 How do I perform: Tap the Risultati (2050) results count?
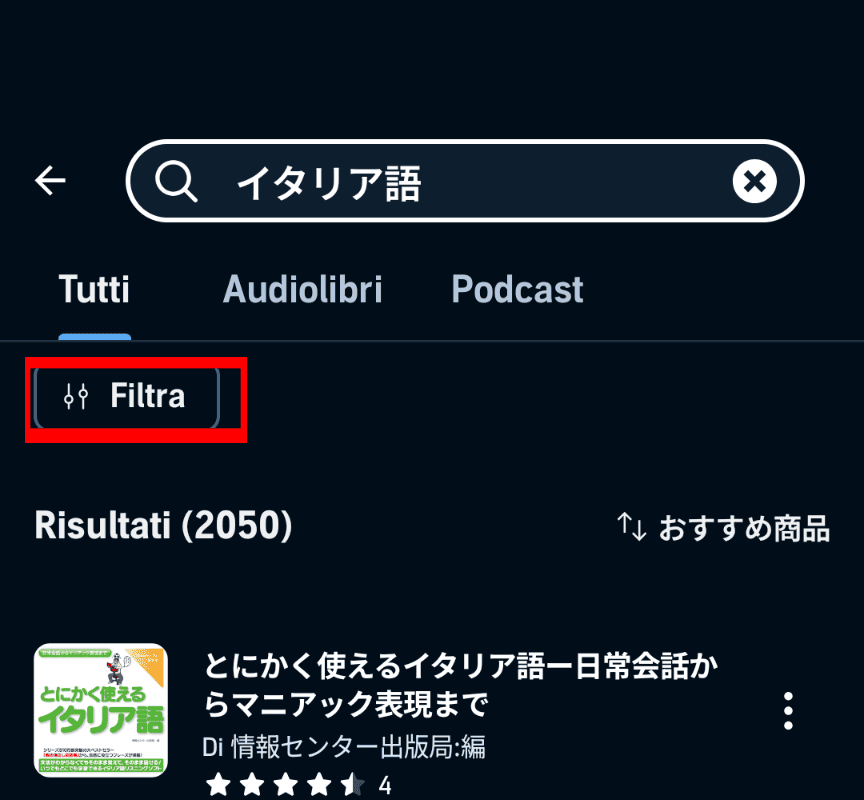164,525
